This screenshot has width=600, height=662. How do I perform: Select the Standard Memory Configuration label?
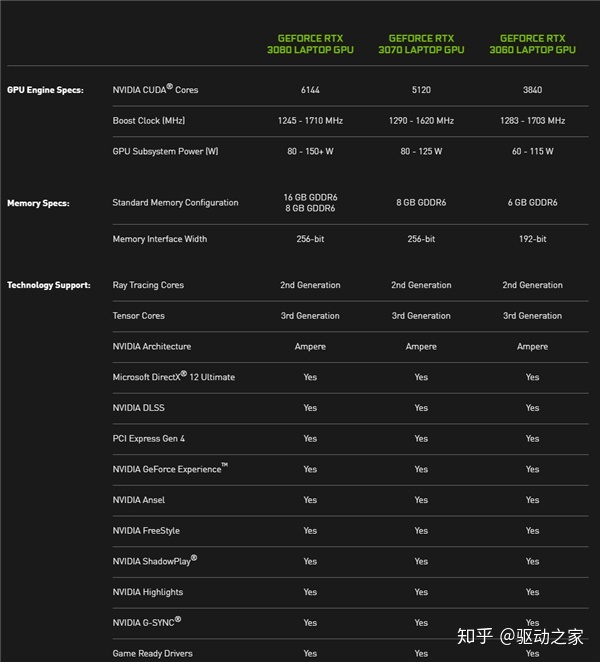(x=175, y=203)
